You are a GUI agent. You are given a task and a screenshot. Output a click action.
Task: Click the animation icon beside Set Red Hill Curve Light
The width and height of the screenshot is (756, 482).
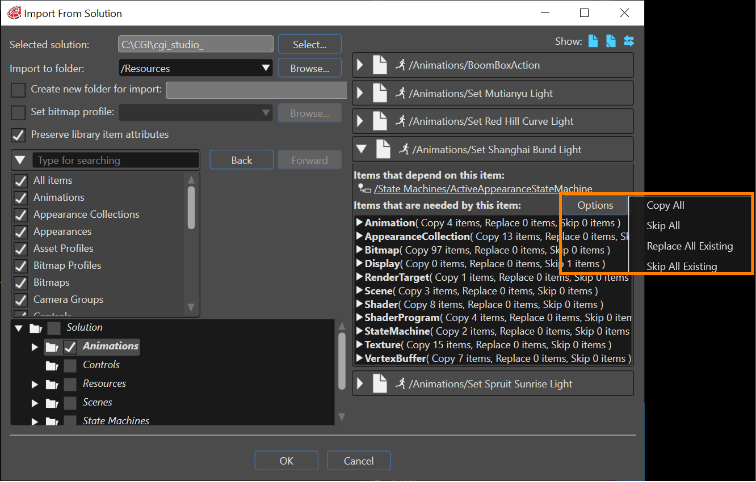click(400, 120)
